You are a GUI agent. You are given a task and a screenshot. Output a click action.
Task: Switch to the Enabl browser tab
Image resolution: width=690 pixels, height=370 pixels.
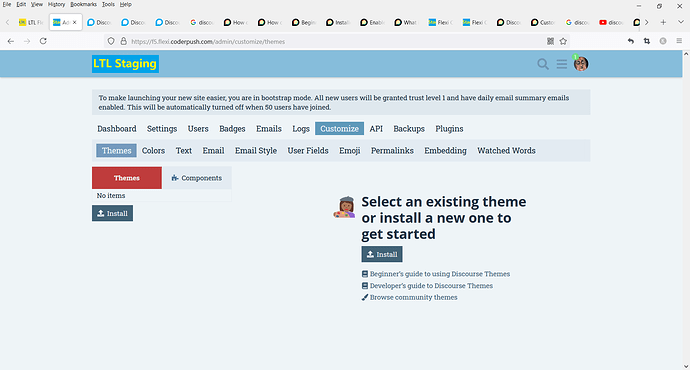point(372,22)
